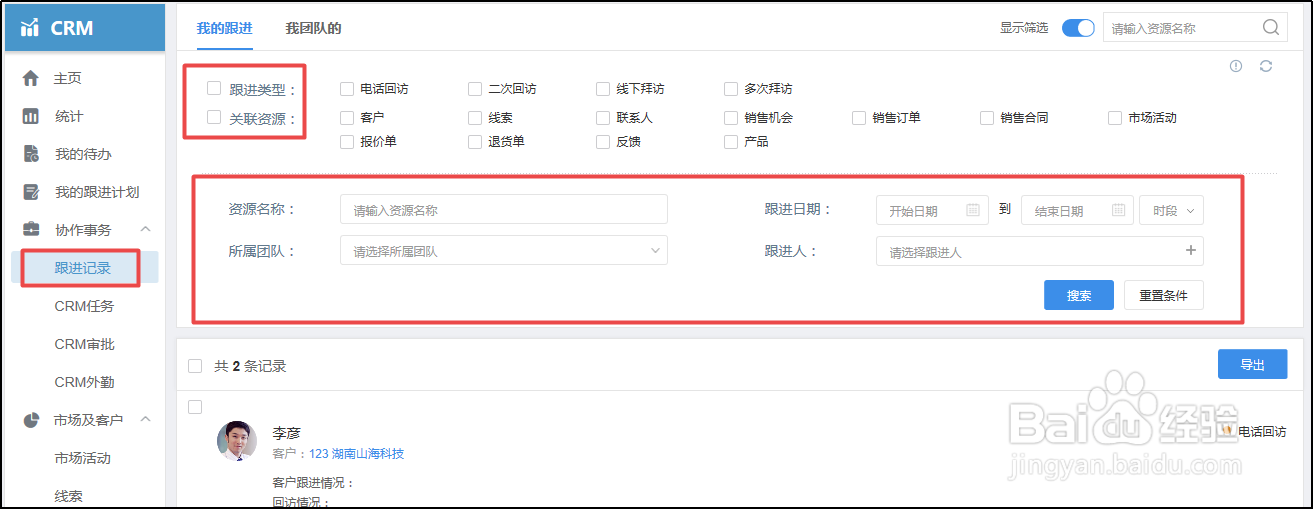Open CRM审批 in the sidebar

point(84,344)
